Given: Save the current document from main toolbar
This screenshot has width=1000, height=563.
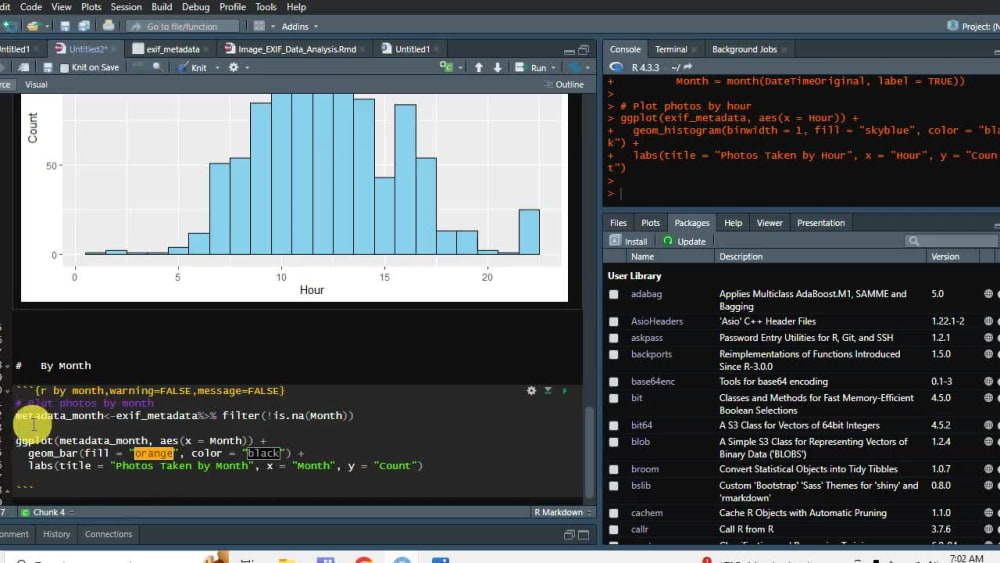Looking at the screenshot, I should tap(64, 26).
